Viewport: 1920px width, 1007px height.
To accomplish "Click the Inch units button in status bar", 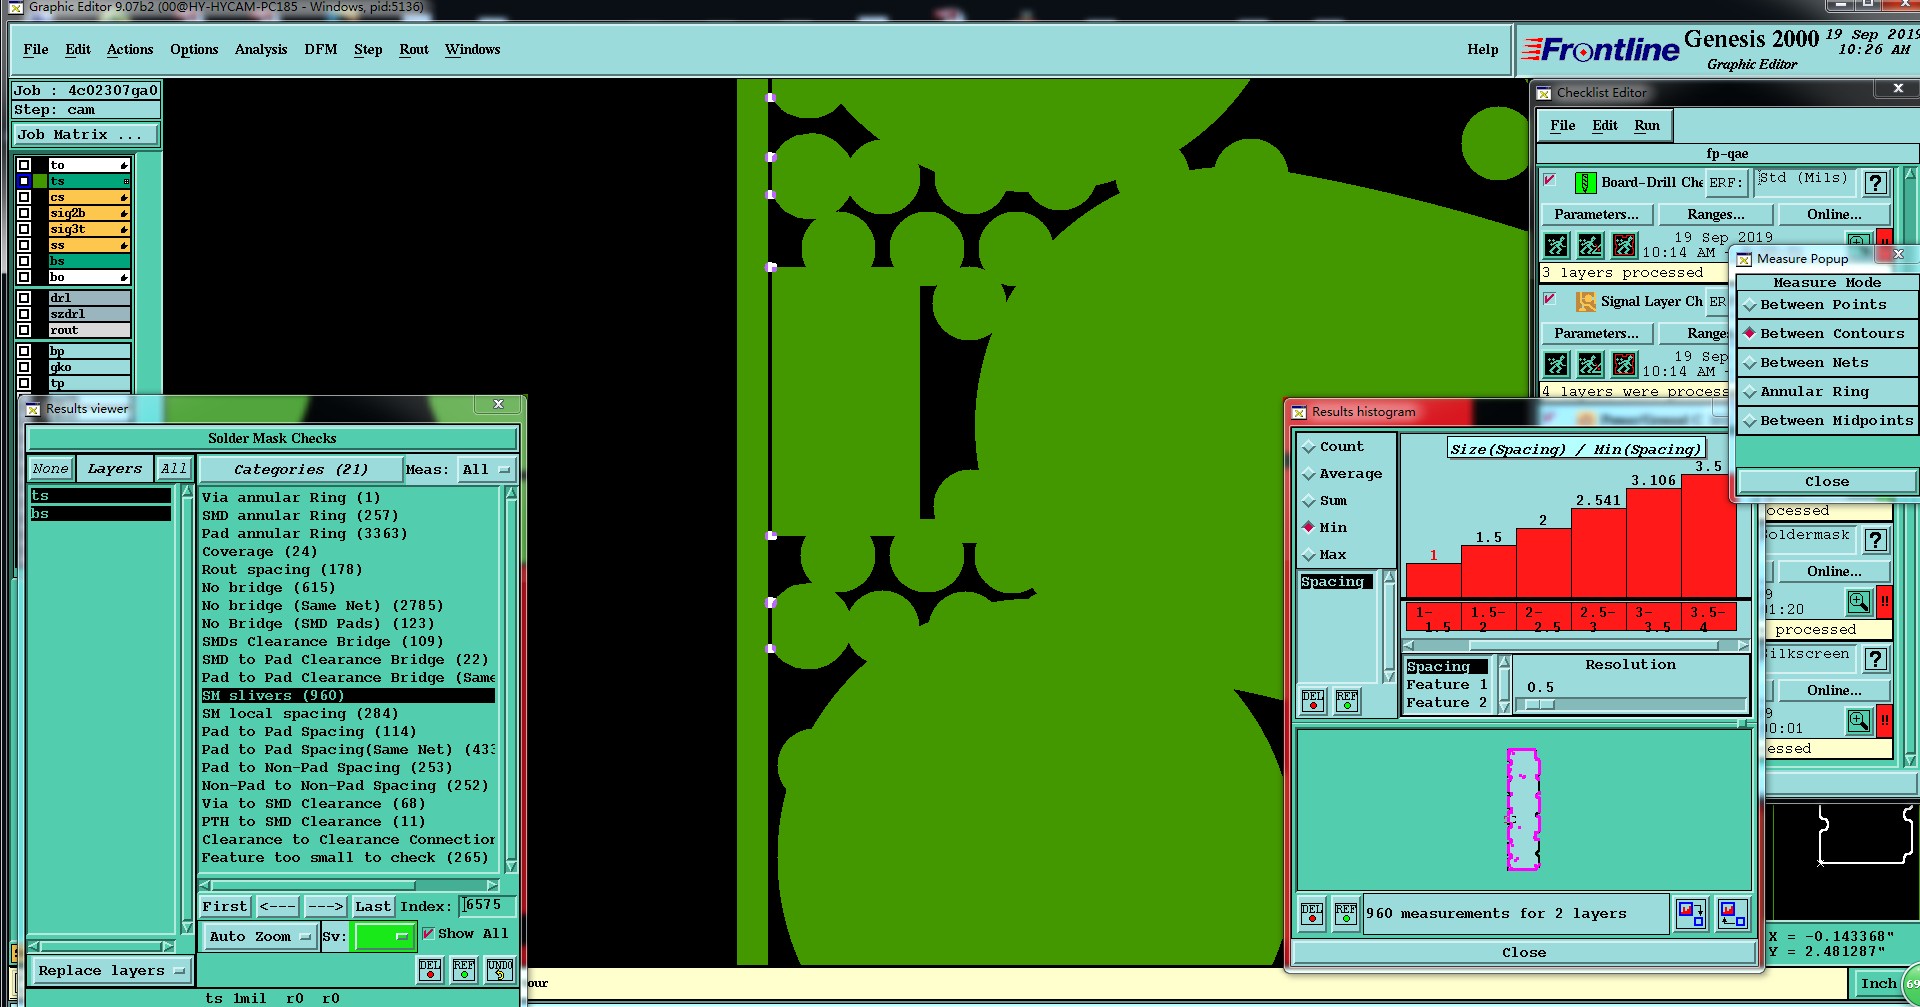I will coord(1878,984).
